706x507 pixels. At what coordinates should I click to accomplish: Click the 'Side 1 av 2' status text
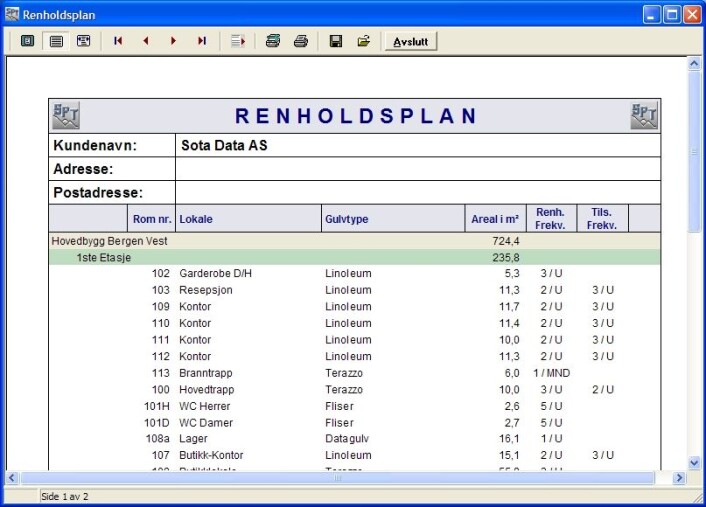(64, 497)
